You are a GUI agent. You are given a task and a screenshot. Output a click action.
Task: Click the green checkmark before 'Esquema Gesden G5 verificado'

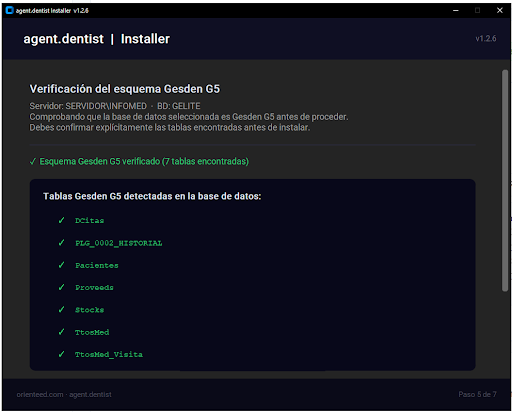point(33,162)
